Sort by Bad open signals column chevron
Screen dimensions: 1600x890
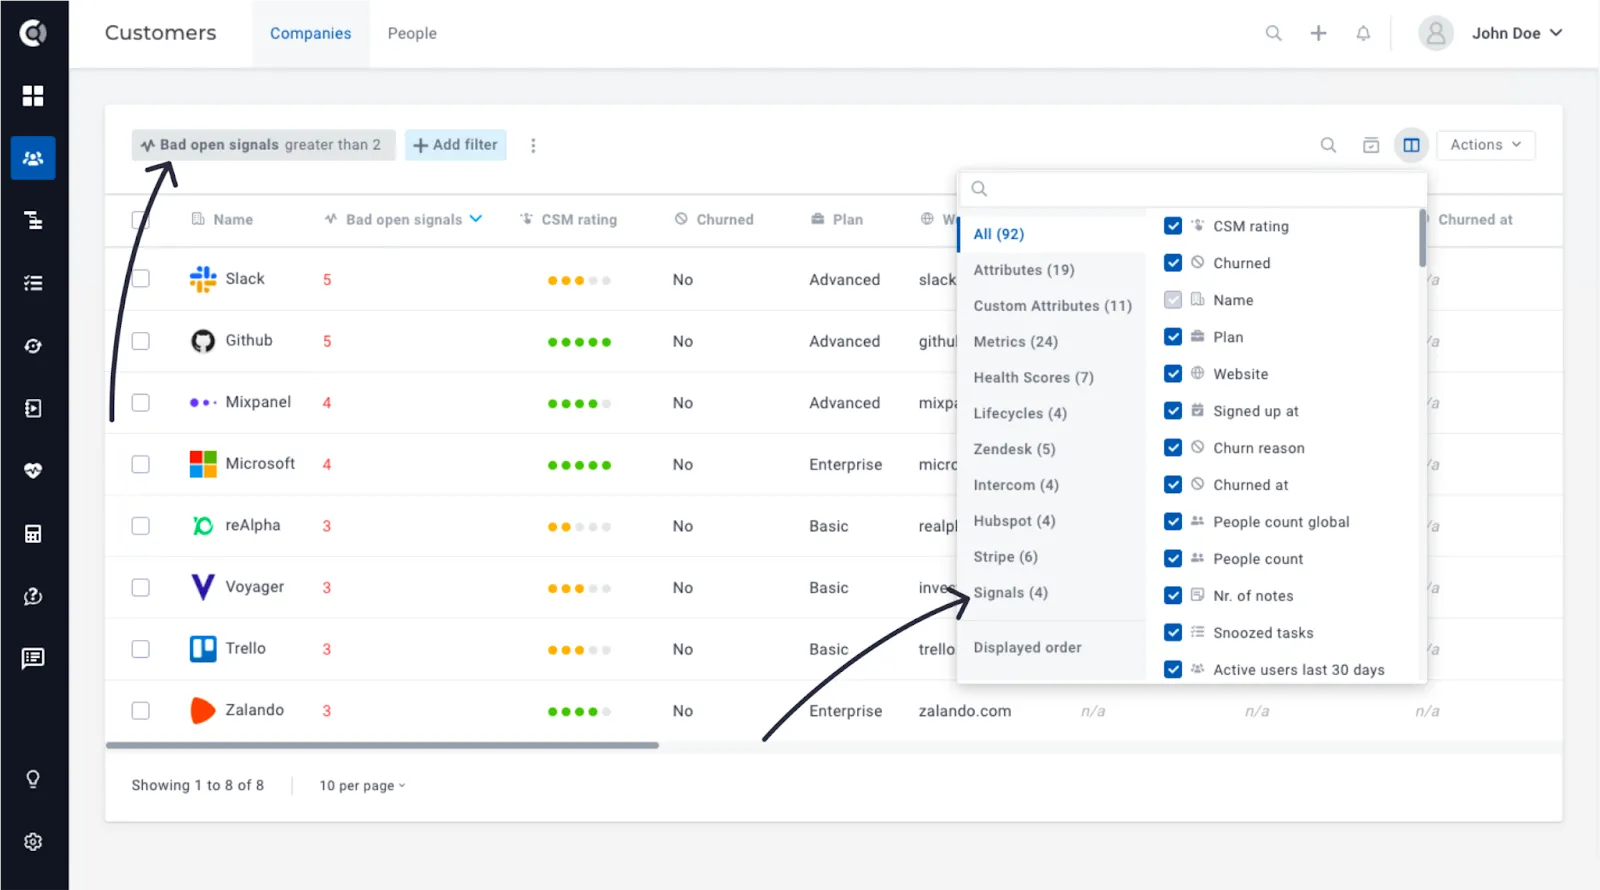476,219
